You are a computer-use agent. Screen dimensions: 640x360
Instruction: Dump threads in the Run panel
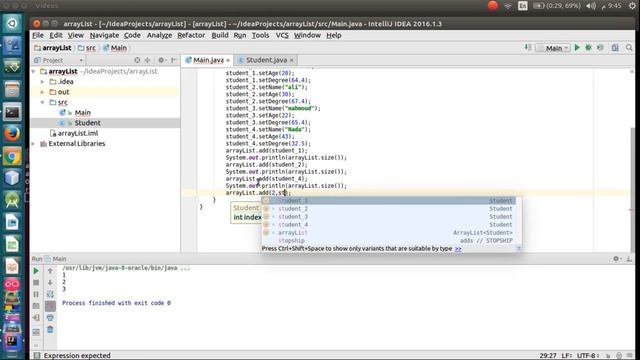pyautogui.click(x=36, y=306)
